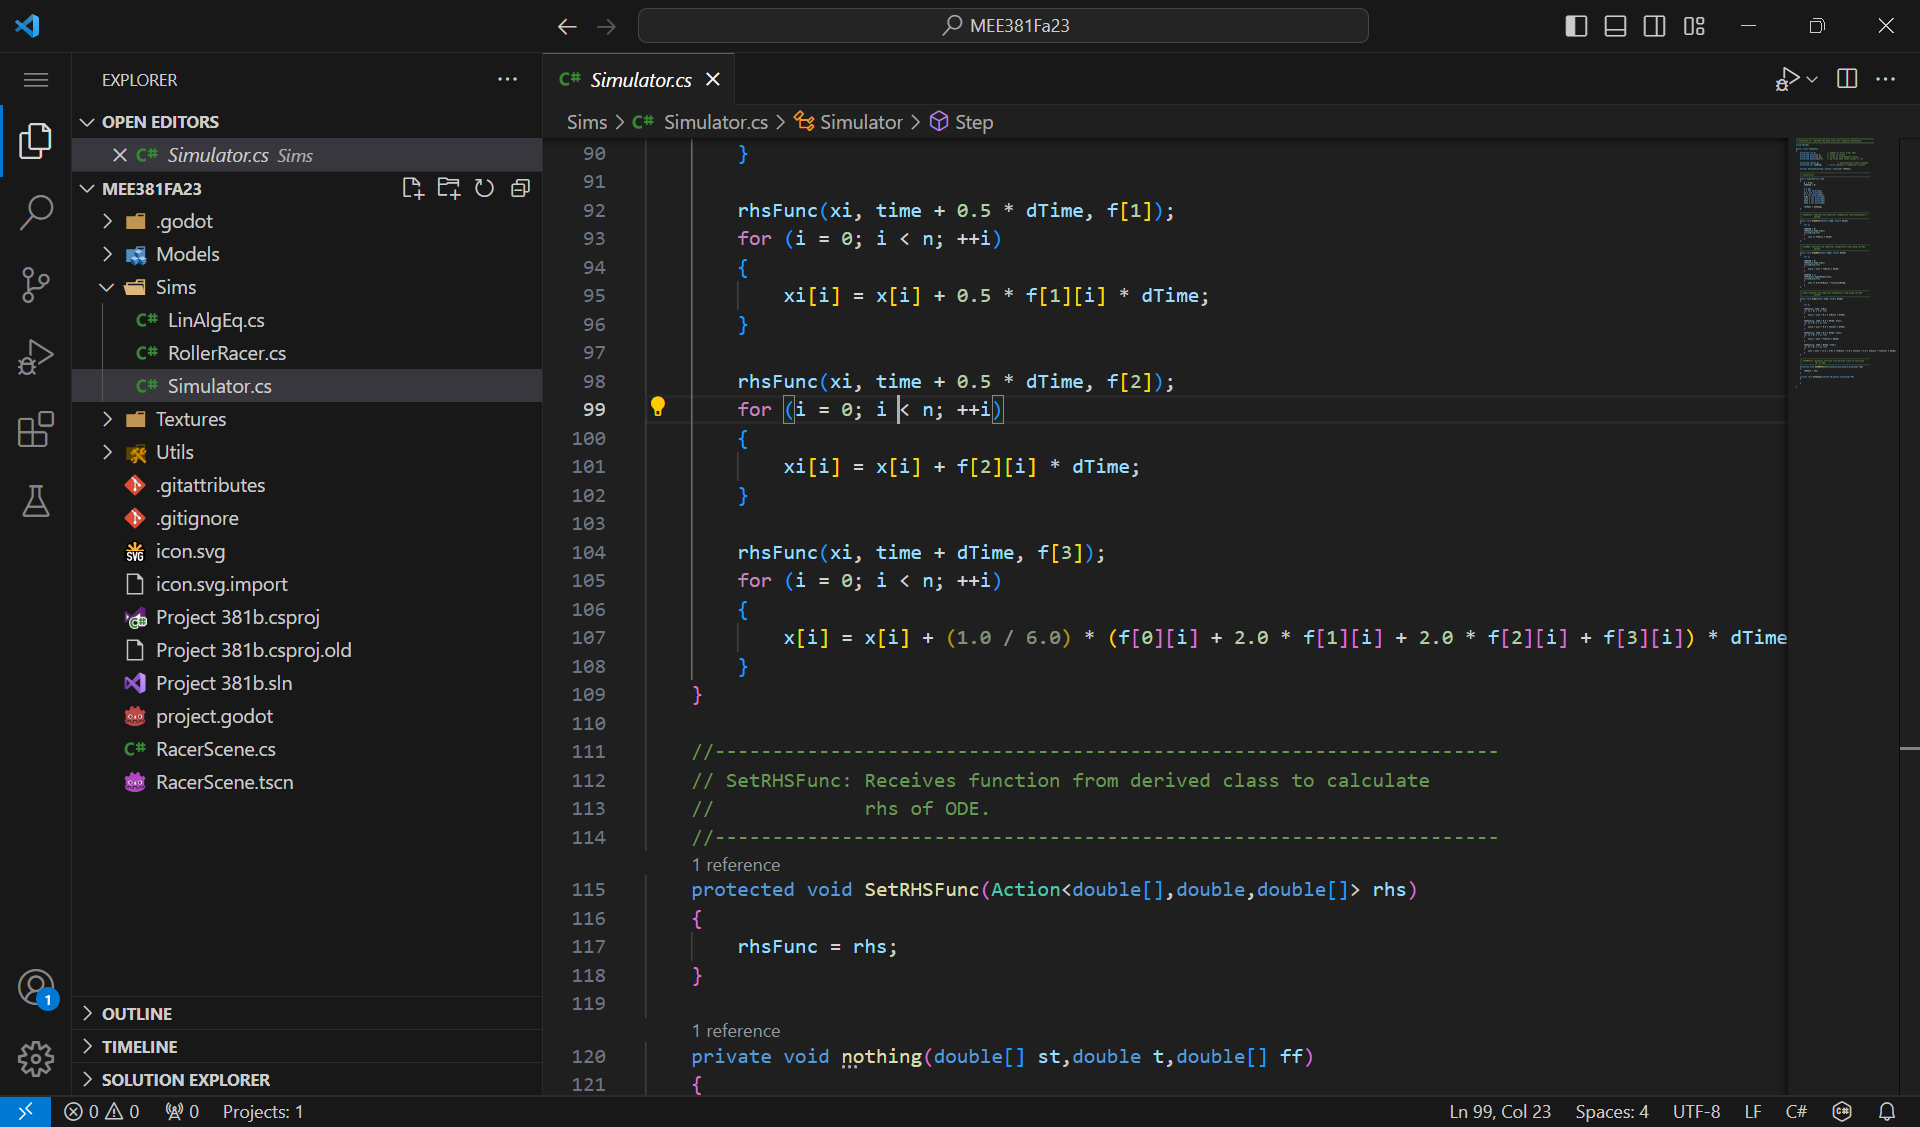Toggle the bottom panel
The image size is (1920, 1127).
pyautogui.click(x=1615, y=26)
